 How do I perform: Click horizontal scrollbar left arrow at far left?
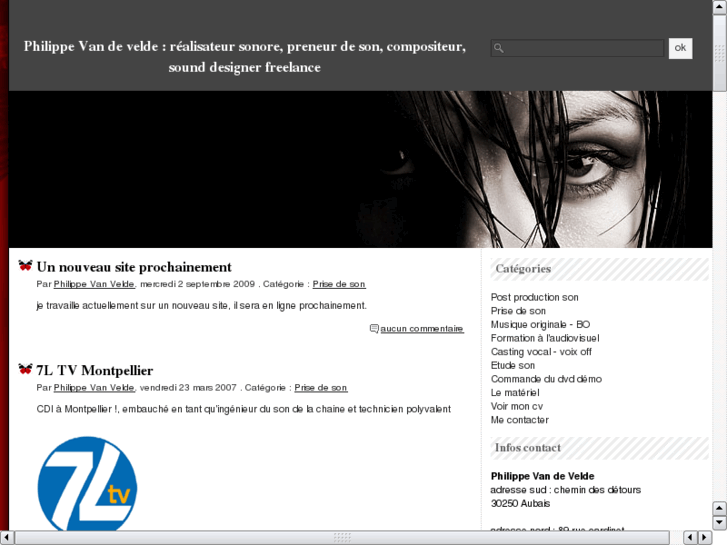coord(7,537)
